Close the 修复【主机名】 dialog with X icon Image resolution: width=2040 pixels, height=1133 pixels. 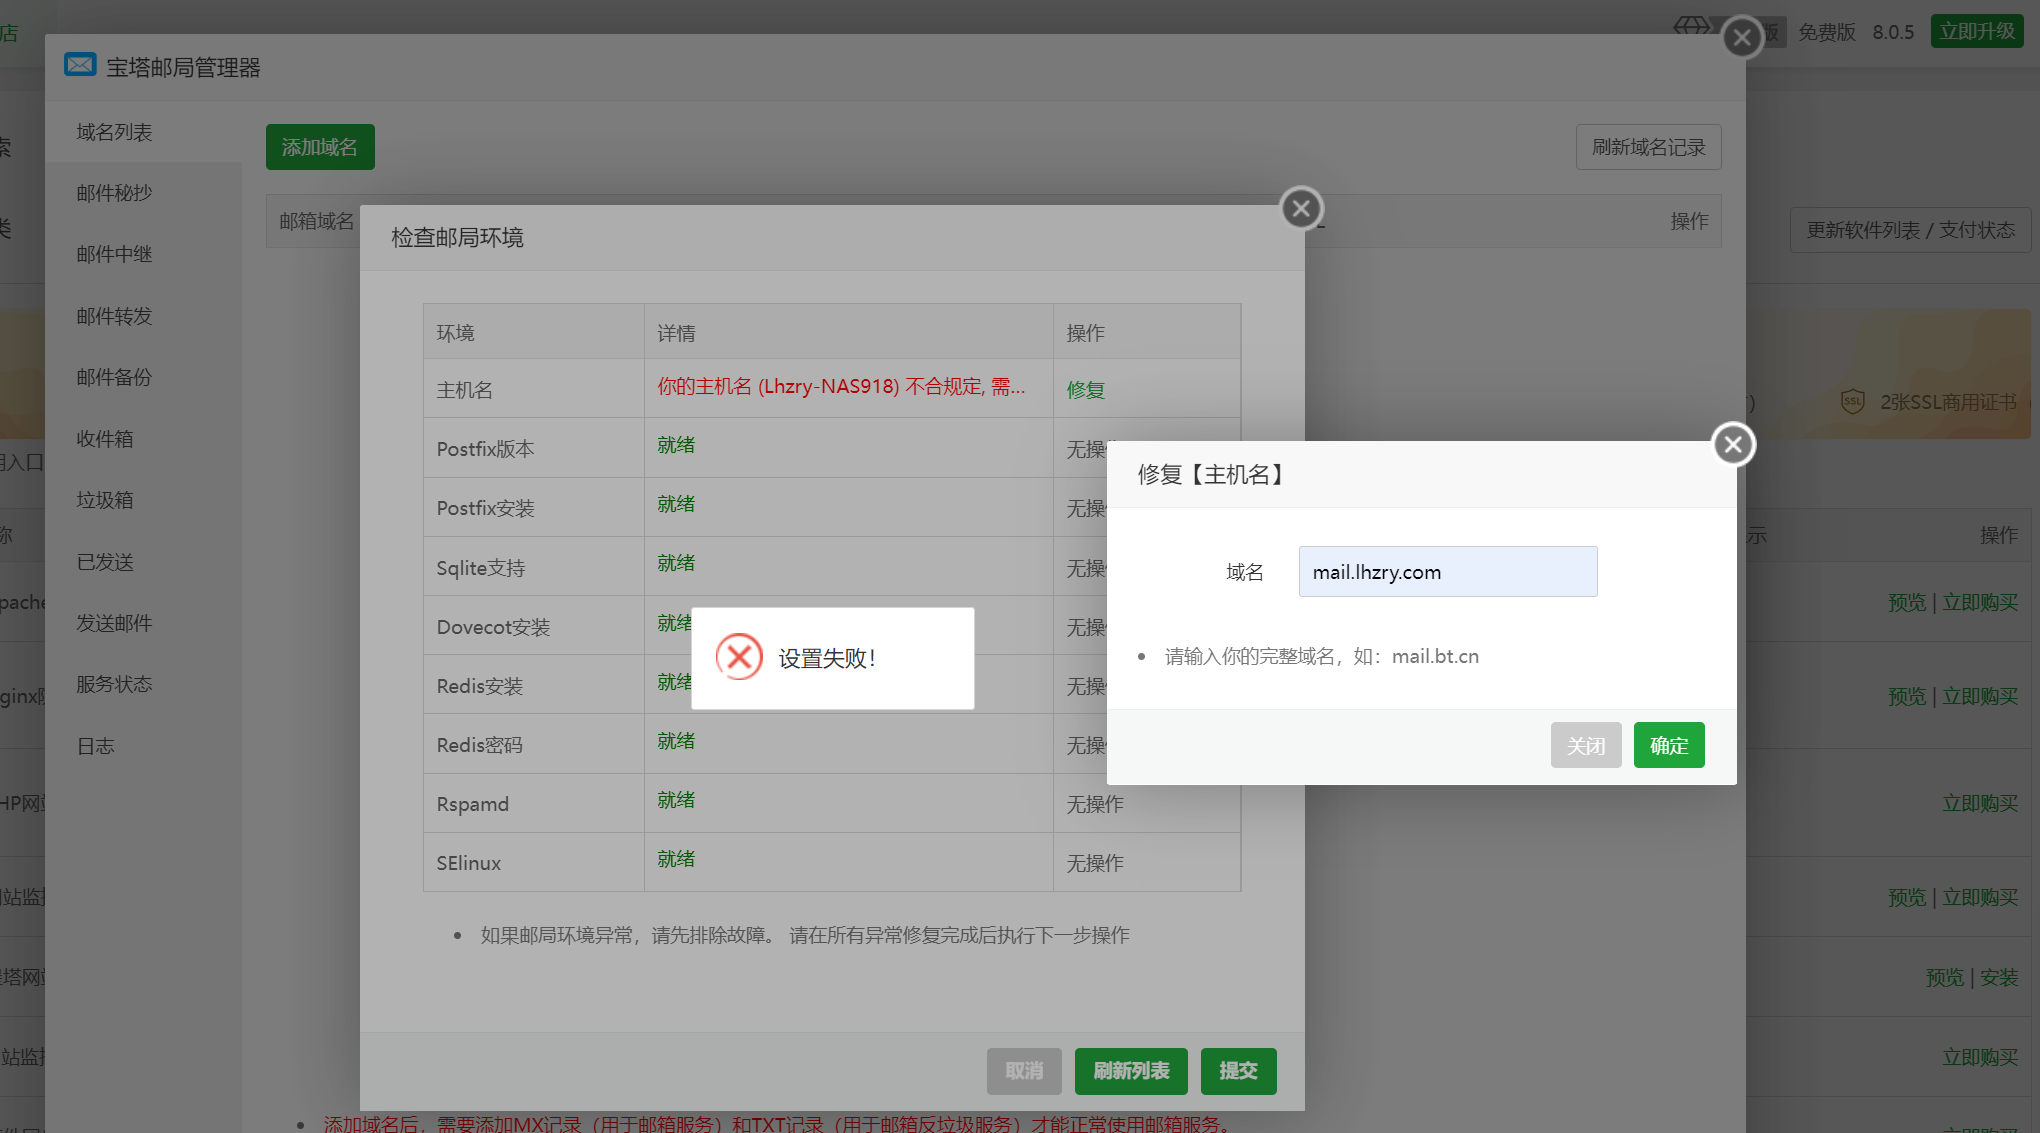pos(1733,445)
